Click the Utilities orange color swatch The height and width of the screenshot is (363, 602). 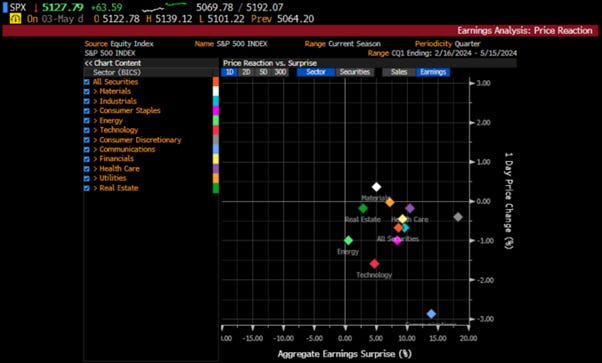[x=216, y=178]
